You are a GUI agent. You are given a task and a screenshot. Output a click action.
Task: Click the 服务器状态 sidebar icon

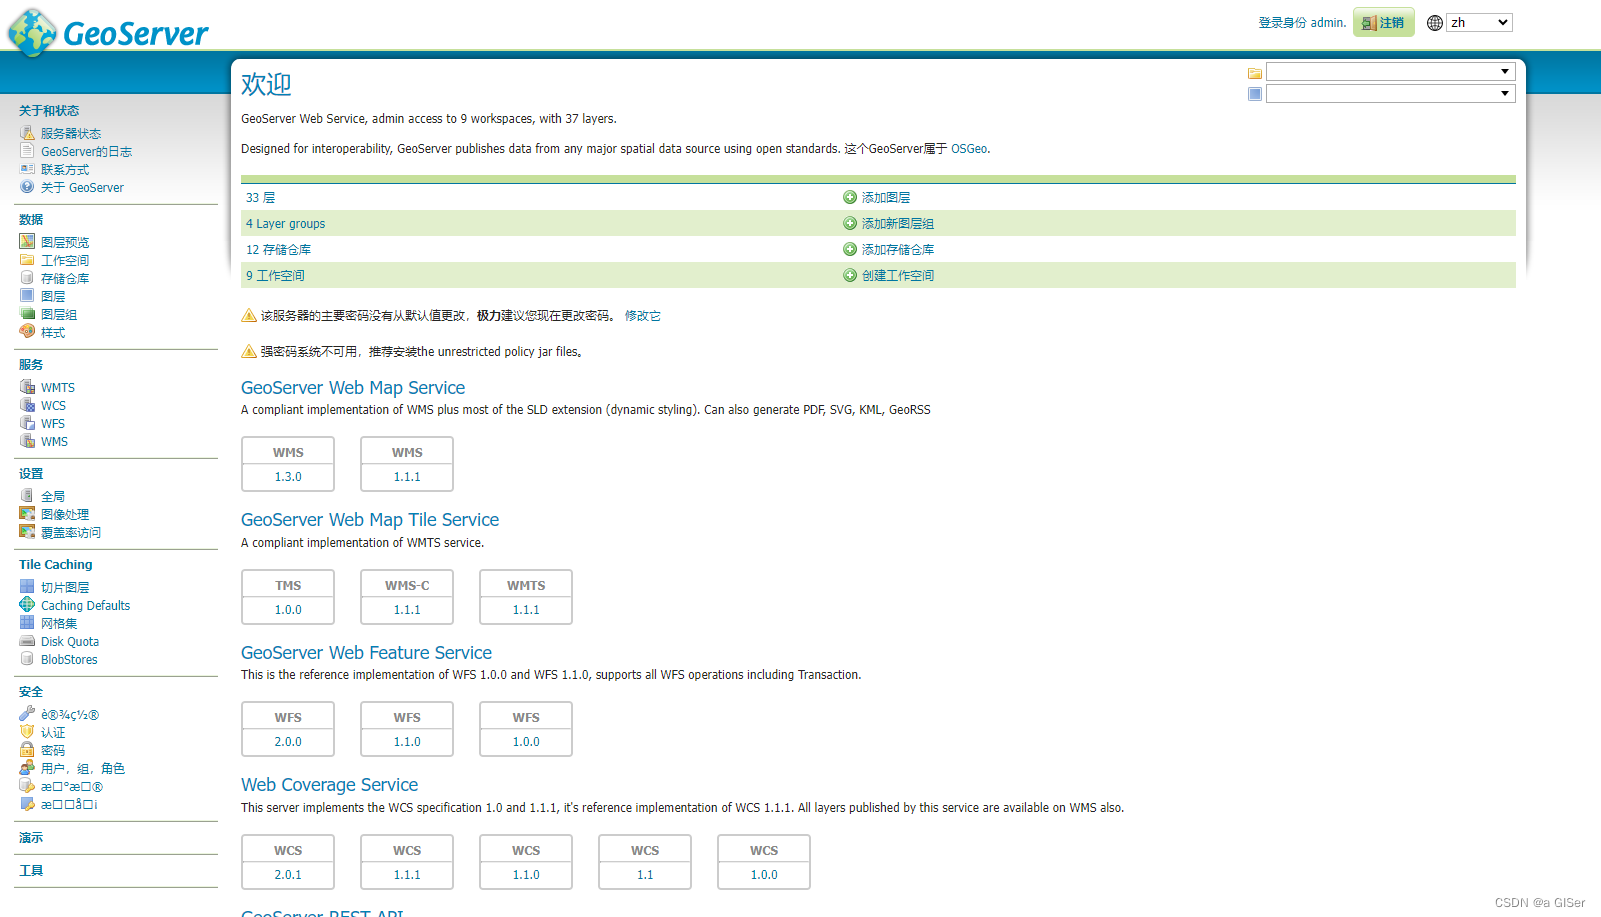27,133
